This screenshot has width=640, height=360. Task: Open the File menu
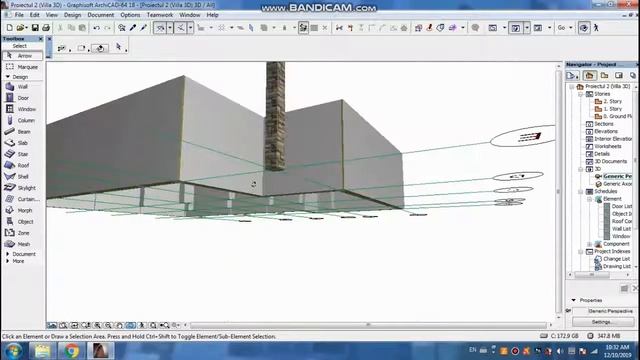tap(19, 15)
